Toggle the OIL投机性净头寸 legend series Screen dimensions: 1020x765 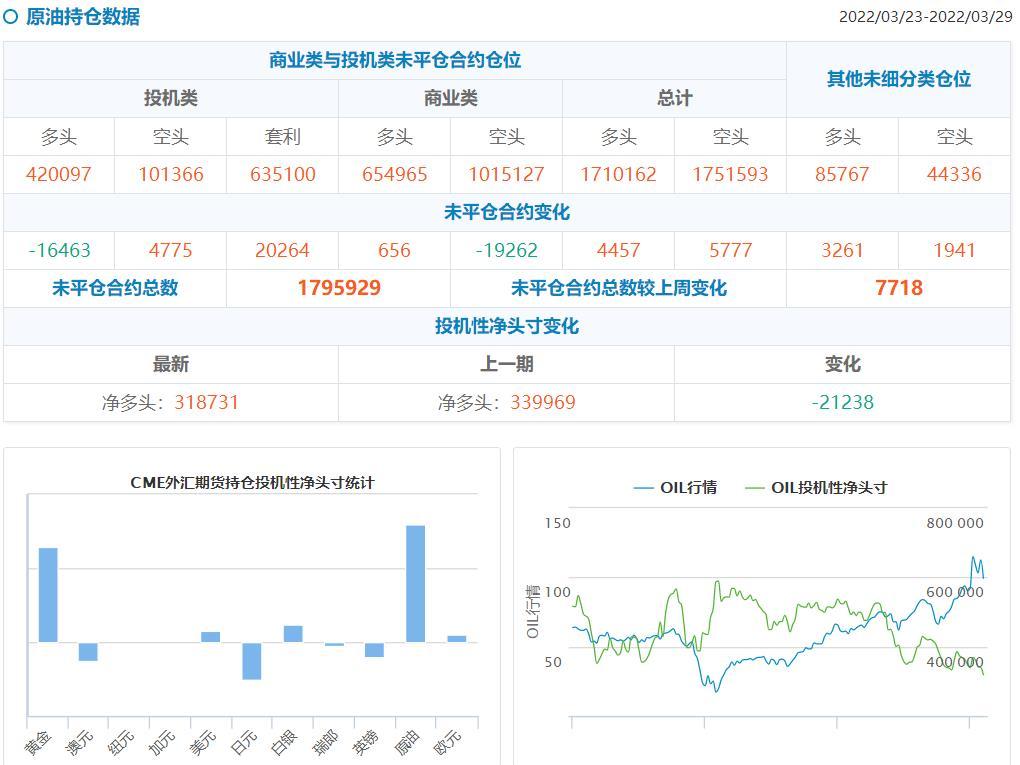point(816,488)
